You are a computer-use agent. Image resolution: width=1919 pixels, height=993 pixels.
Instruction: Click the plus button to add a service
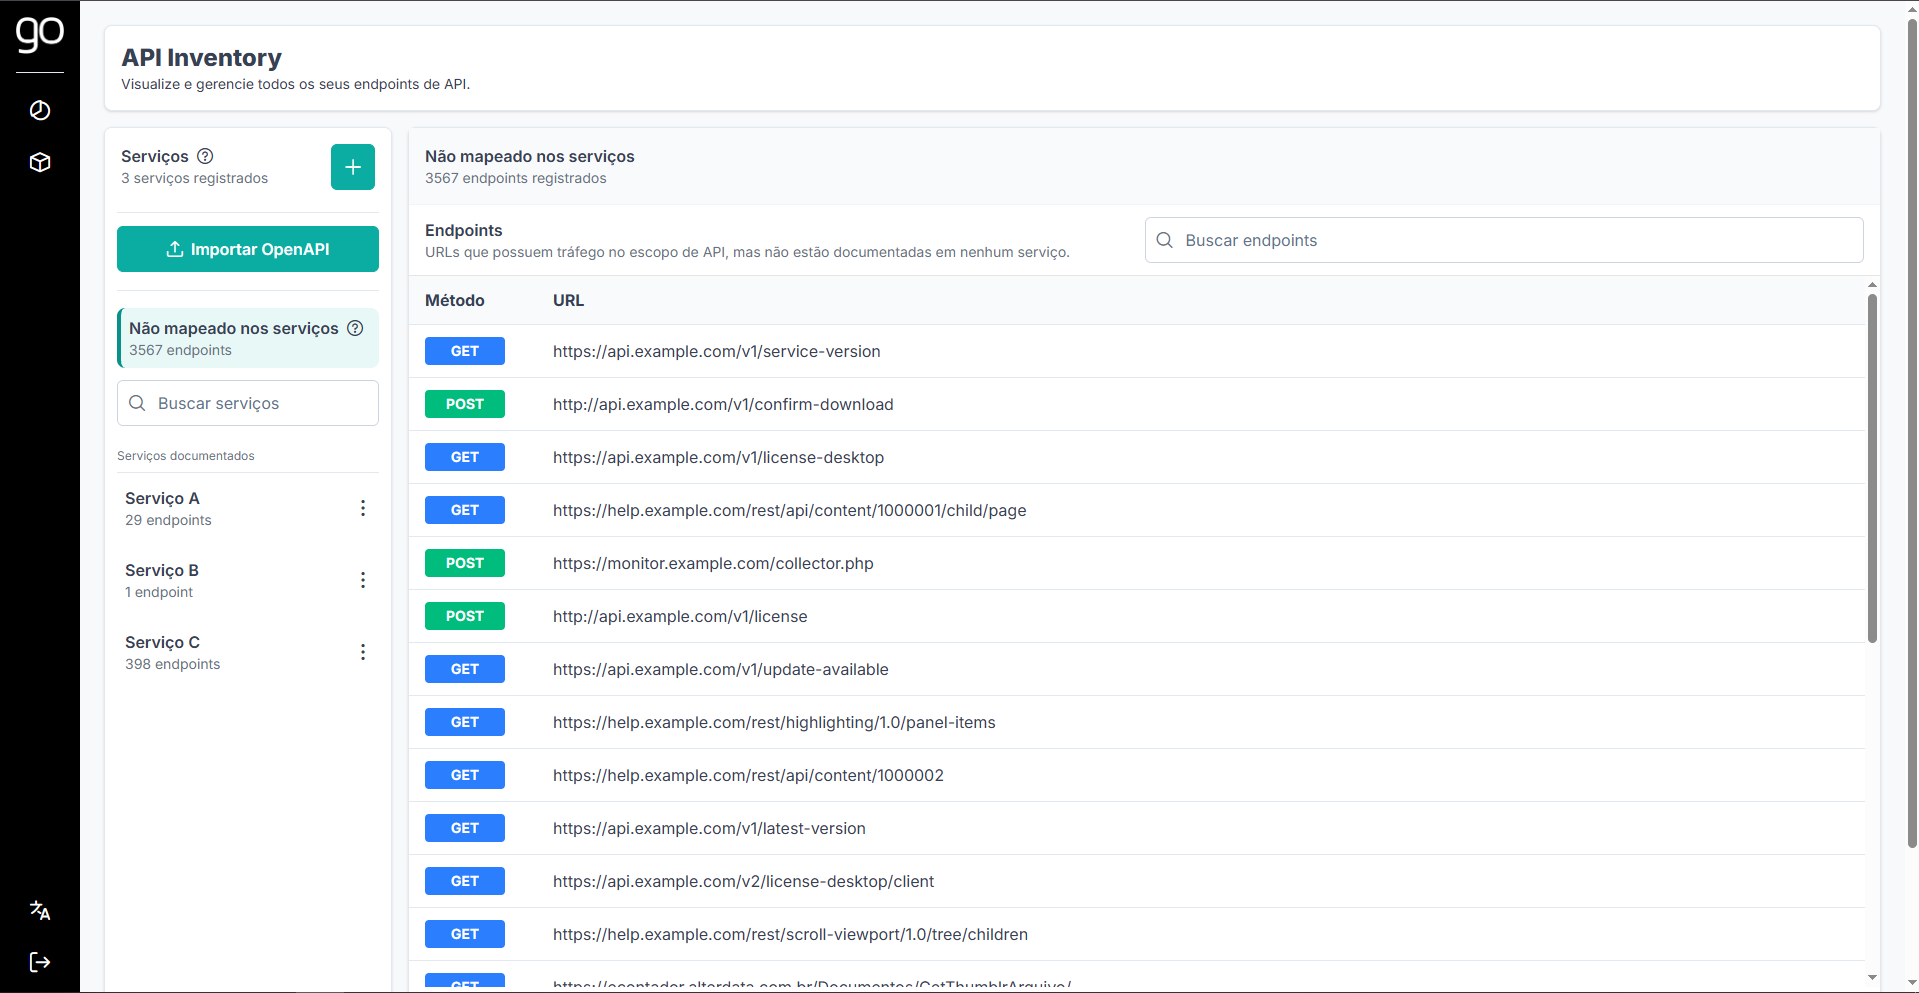point(353,167)
